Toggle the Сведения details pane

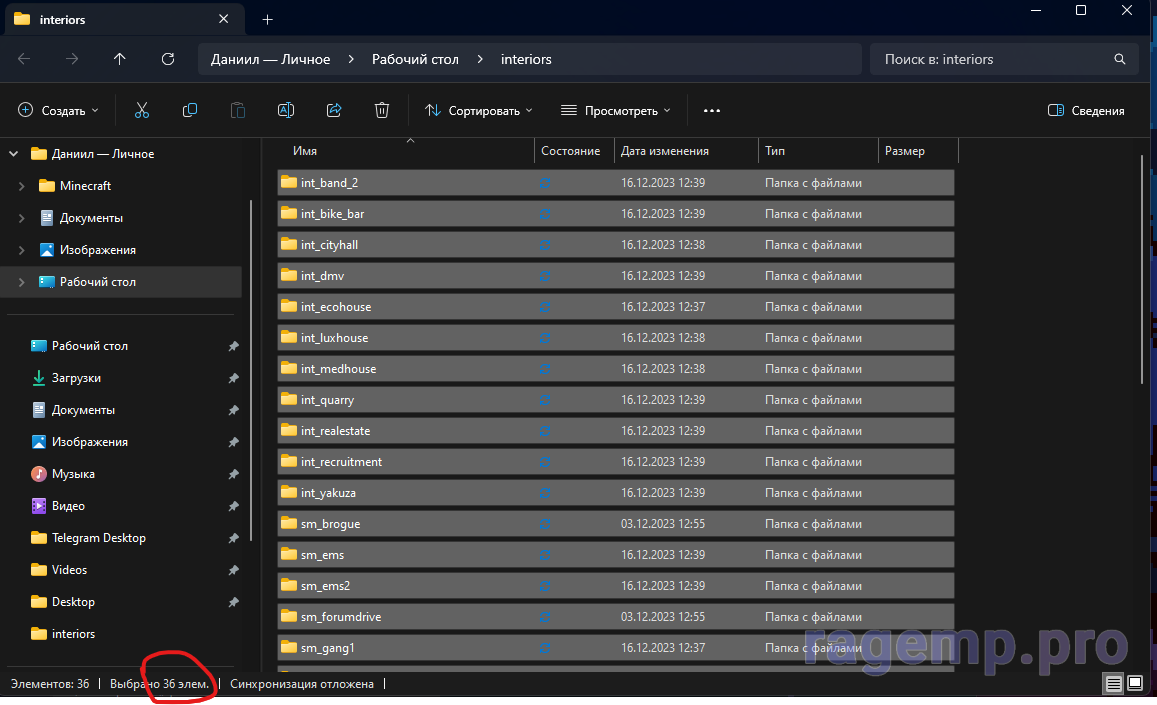point(1086,111)
